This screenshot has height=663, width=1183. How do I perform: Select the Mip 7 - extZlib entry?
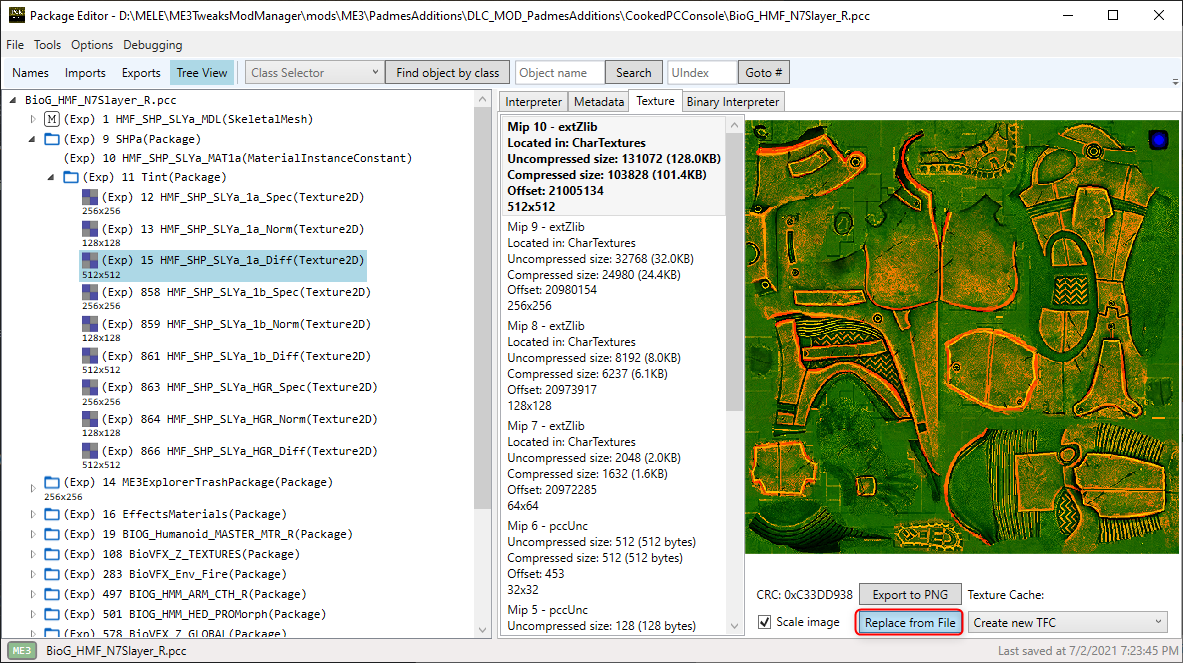coord(614,465)
